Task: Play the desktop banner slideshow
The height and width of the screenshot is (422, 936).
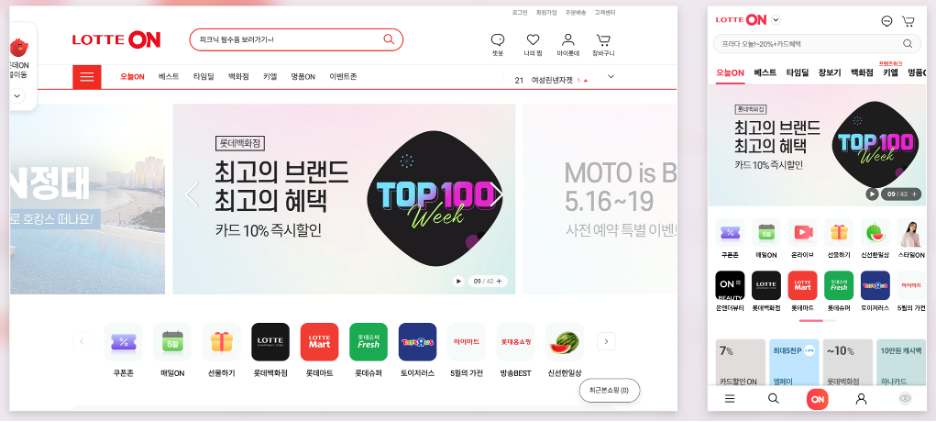Action: (458, 281)
